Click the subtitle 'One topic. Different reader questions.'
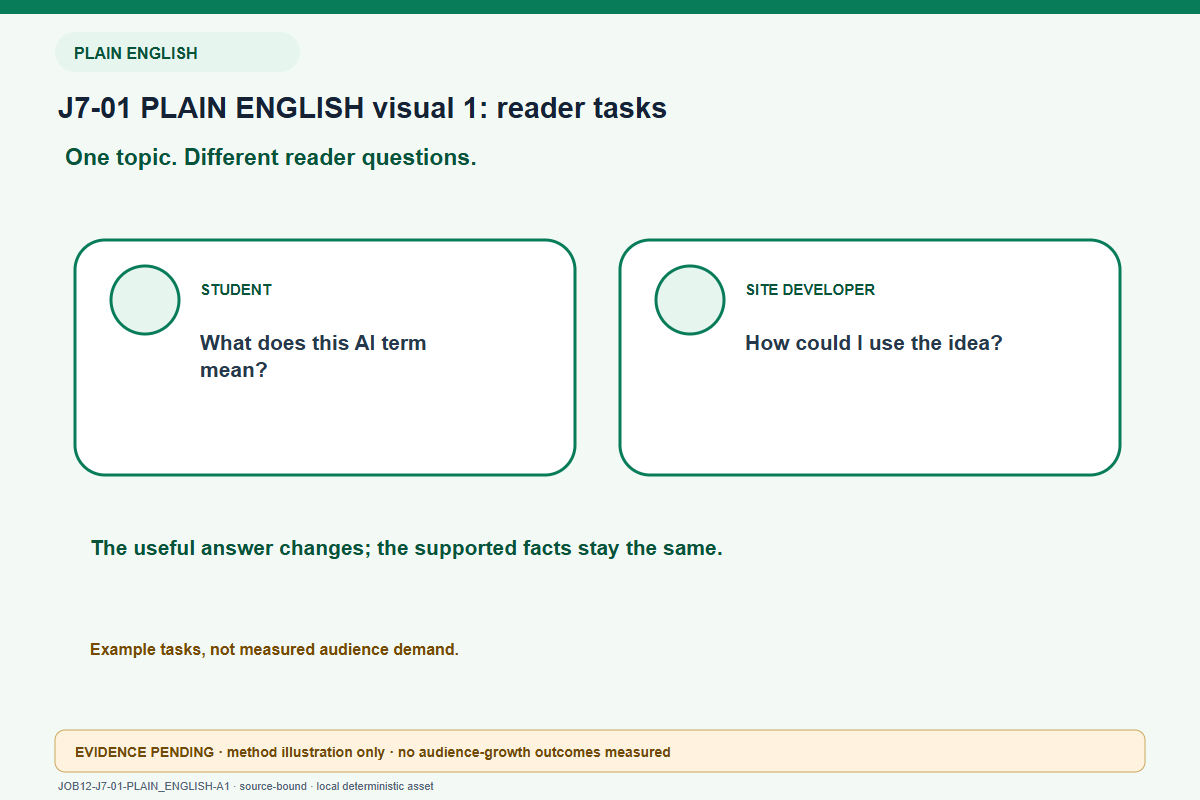This screenshot has width=1200, height=800. coord(271,158)
